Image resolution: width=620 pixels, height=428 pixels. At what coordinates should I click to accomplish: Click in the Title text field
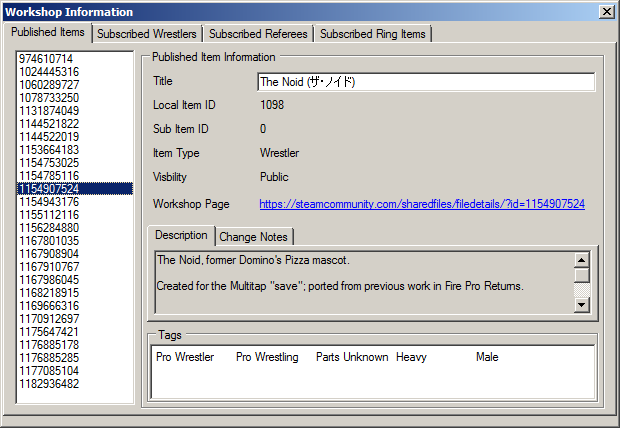(x=425, y=82)
